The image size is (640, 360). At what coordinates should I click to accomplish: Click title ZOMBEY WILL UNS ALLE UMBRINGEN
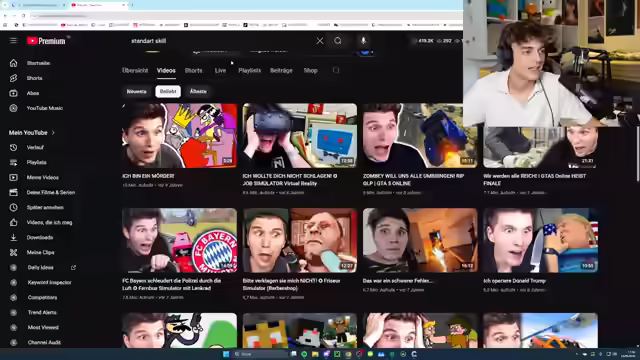413,180
